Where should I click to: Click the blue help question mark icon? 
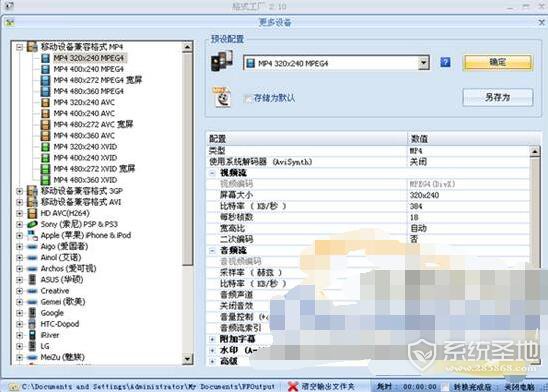coord(445,62)
